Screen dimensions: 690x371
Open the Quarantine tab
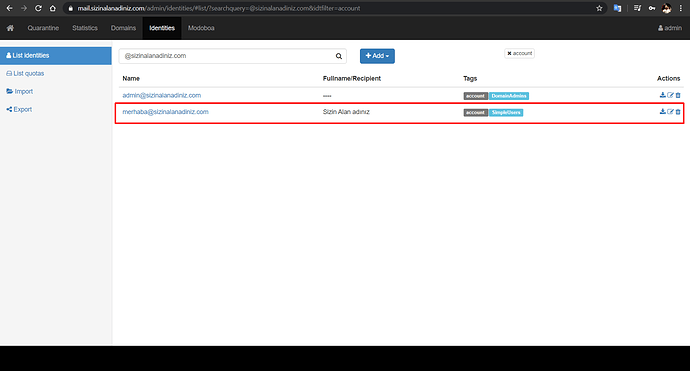tap(43, 28)
